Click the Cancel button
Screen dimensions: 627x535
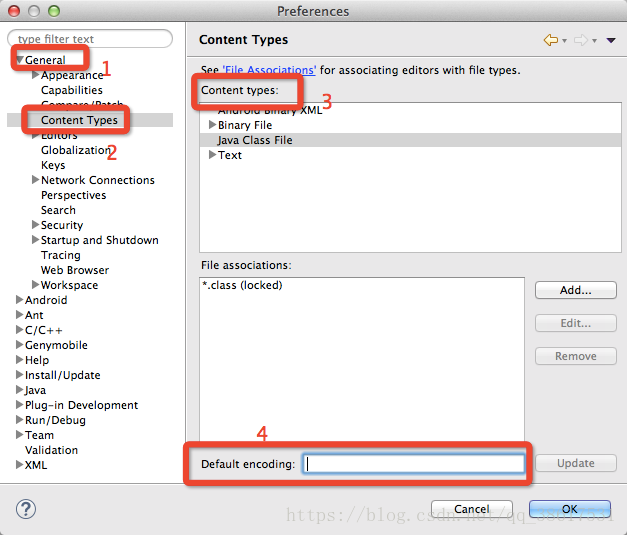[472, 509]
